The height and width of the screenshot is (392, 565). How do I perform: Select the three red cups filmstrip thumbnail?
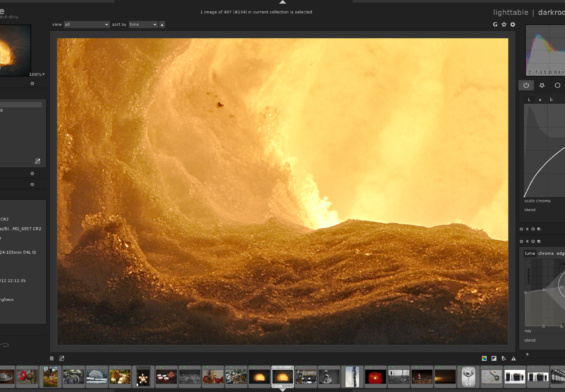coord(166,377)
